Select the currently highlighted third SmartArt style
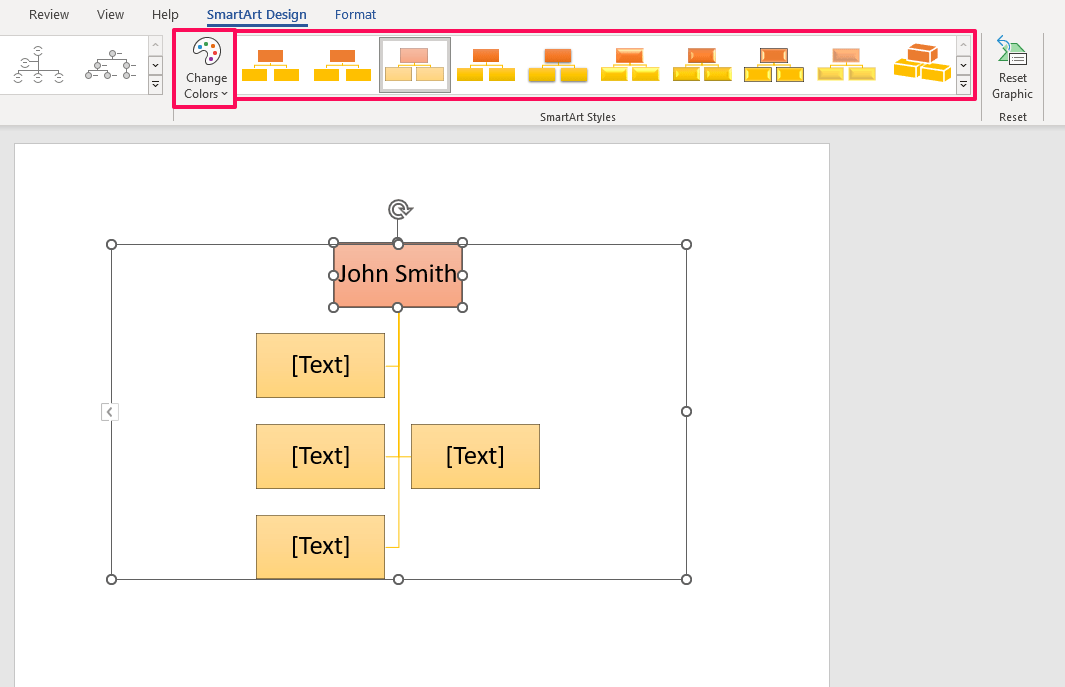The width and height of the screenshot is (1065, 687). (x=414, y=65)
